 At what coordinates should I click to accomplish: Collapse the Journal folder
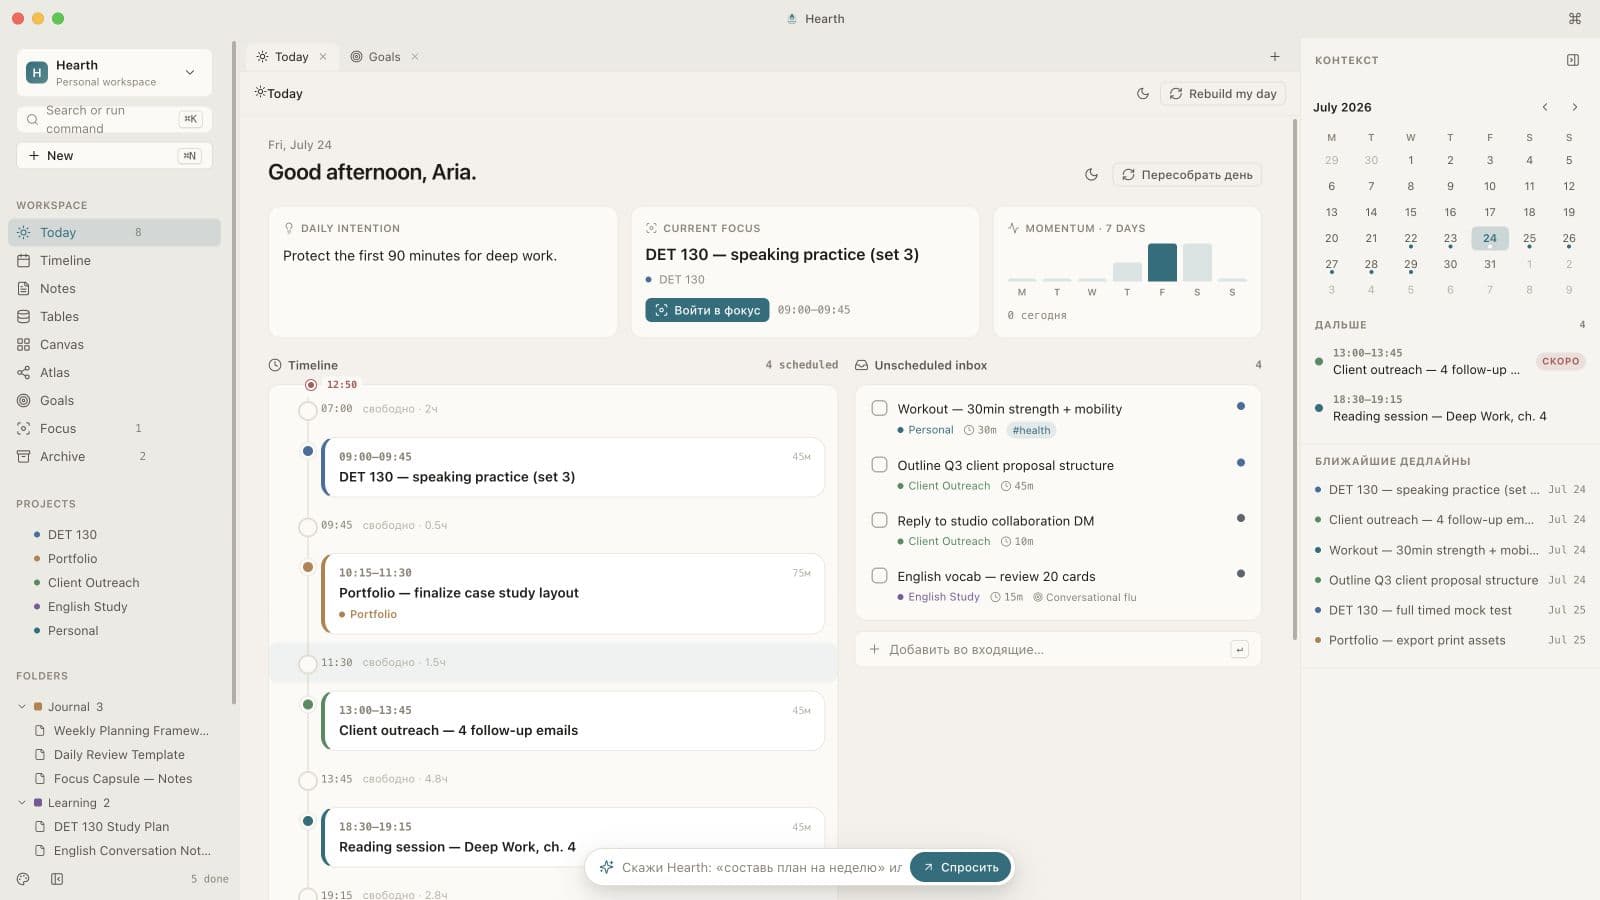click(22, 706)
